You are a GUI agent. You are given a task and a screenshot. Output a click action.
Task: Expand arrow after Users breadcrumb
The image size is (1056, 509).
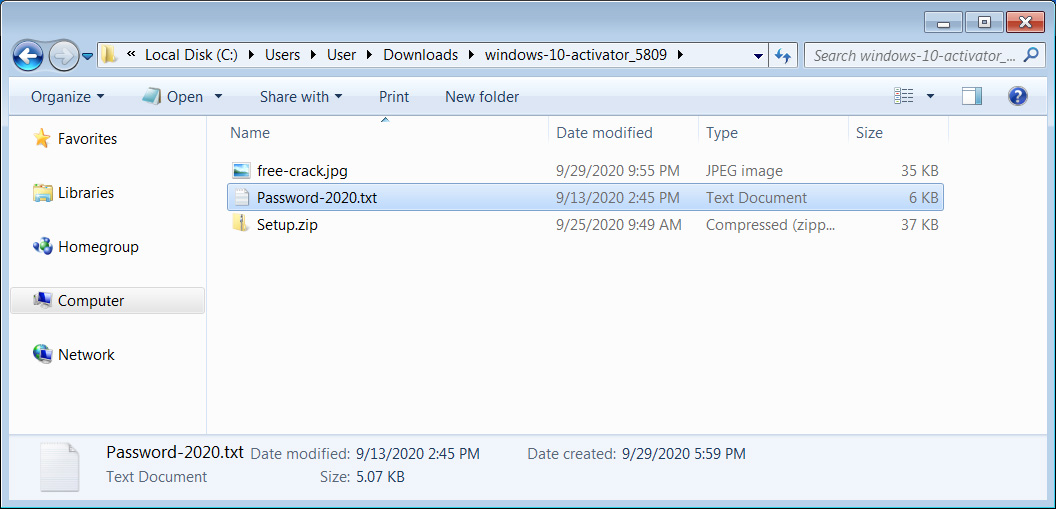click(x=314, y=55)
